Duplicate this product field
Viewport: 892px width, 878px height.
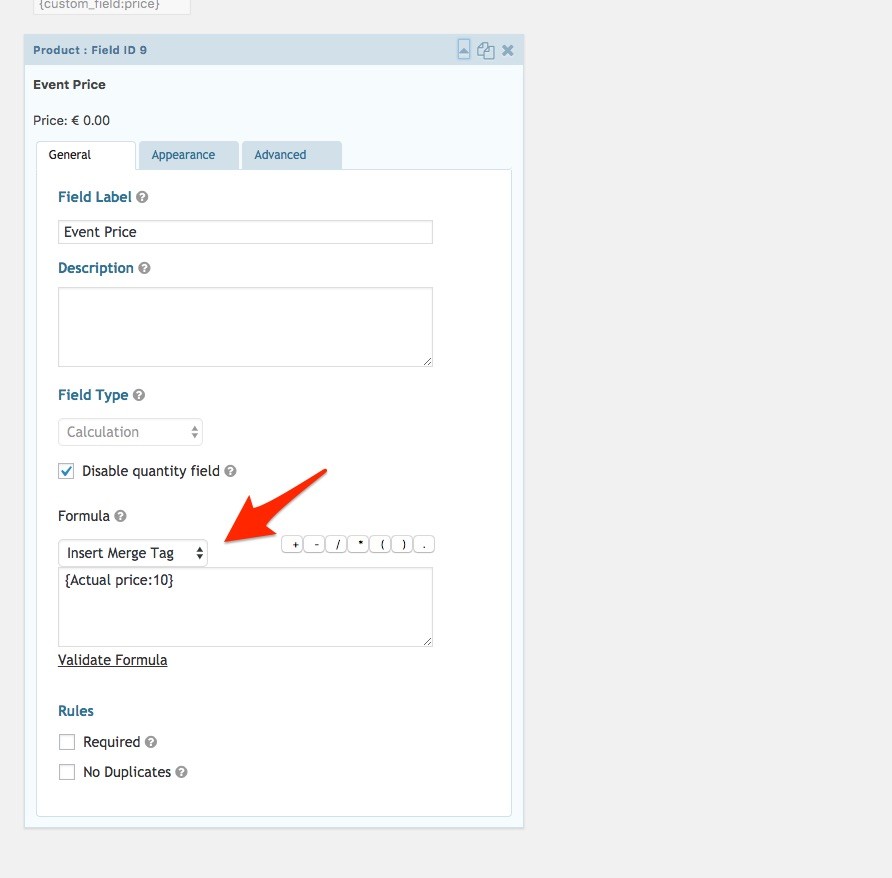pos(486,50)
